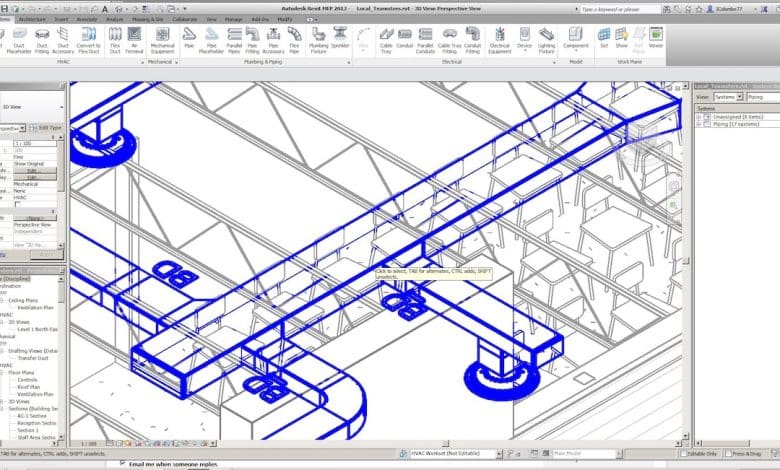
Task: Open HVAC panel dialog launcher arrow
Action: point(143,63)
